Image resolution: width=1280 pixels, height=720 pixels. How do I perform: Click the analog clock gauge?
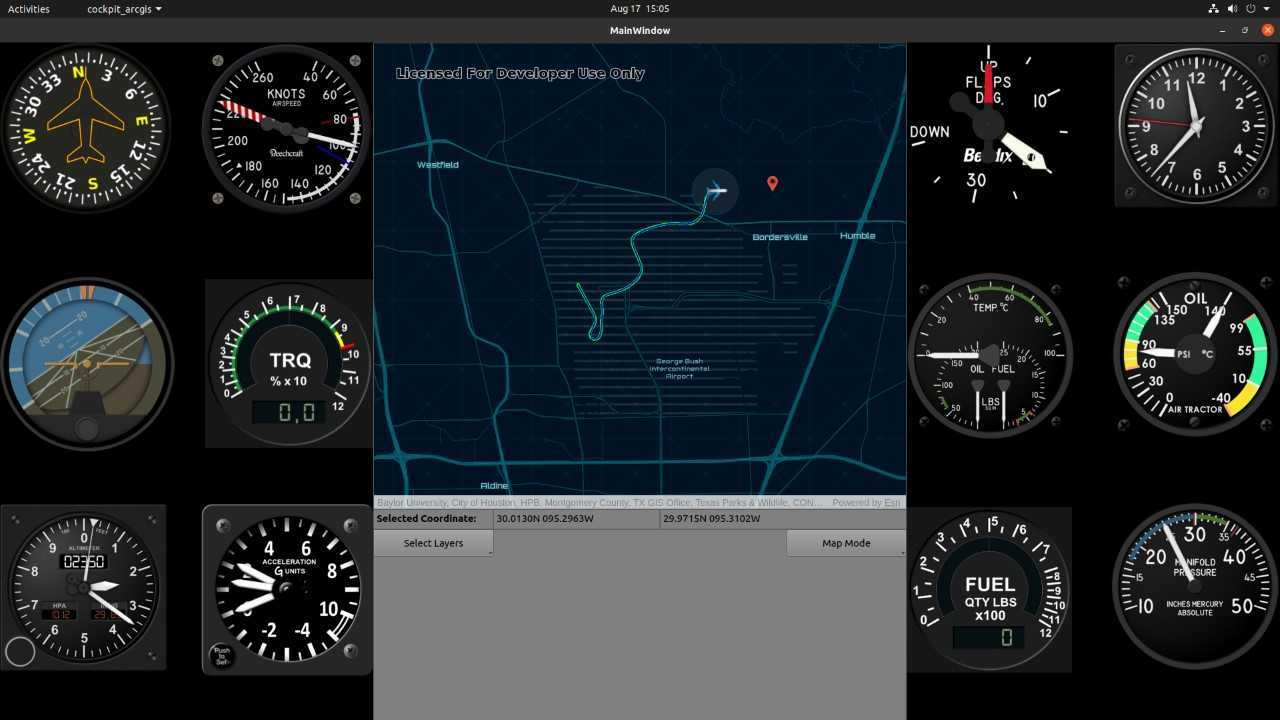pos(1195,125)
